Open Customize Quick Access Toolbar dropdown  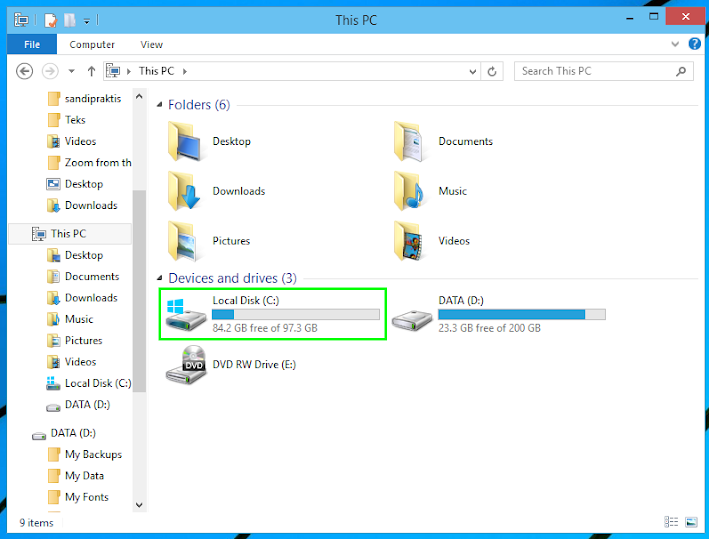pyautogui.click(x=87, y=21)
